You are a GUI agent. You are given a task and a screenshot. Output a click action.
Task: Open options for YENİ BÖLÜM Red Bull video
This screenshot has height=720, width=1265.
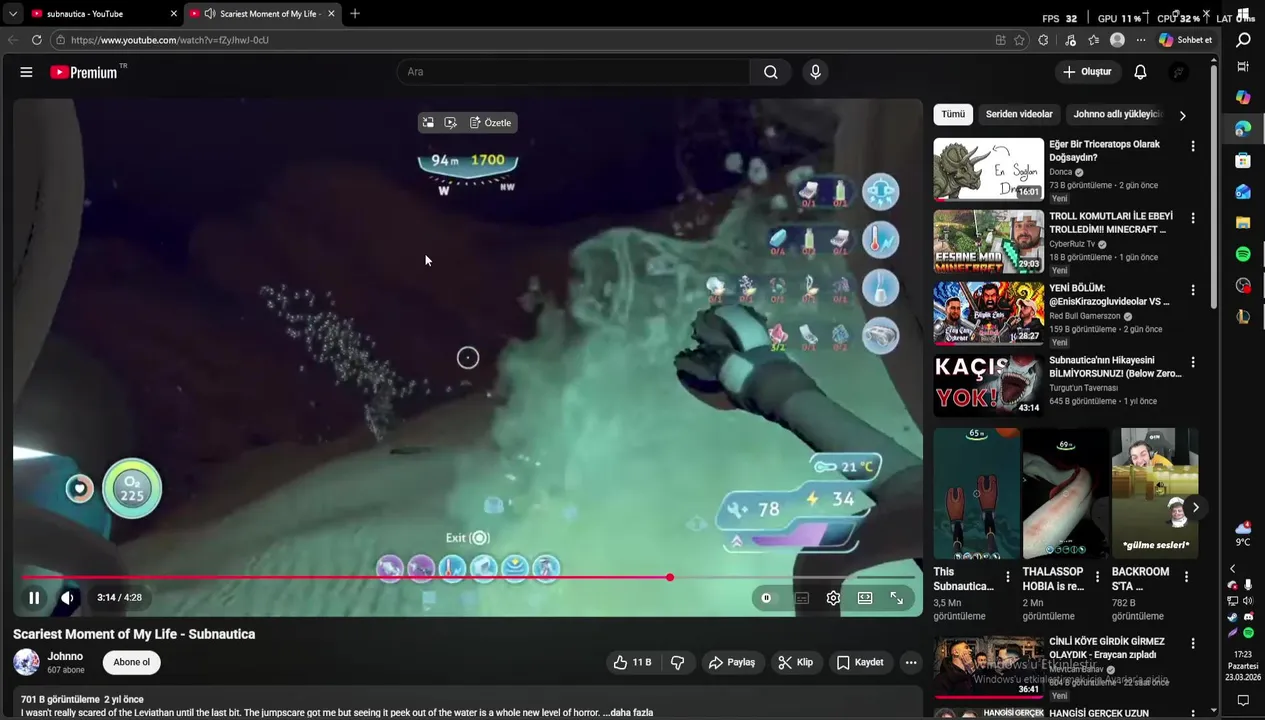1192,290
